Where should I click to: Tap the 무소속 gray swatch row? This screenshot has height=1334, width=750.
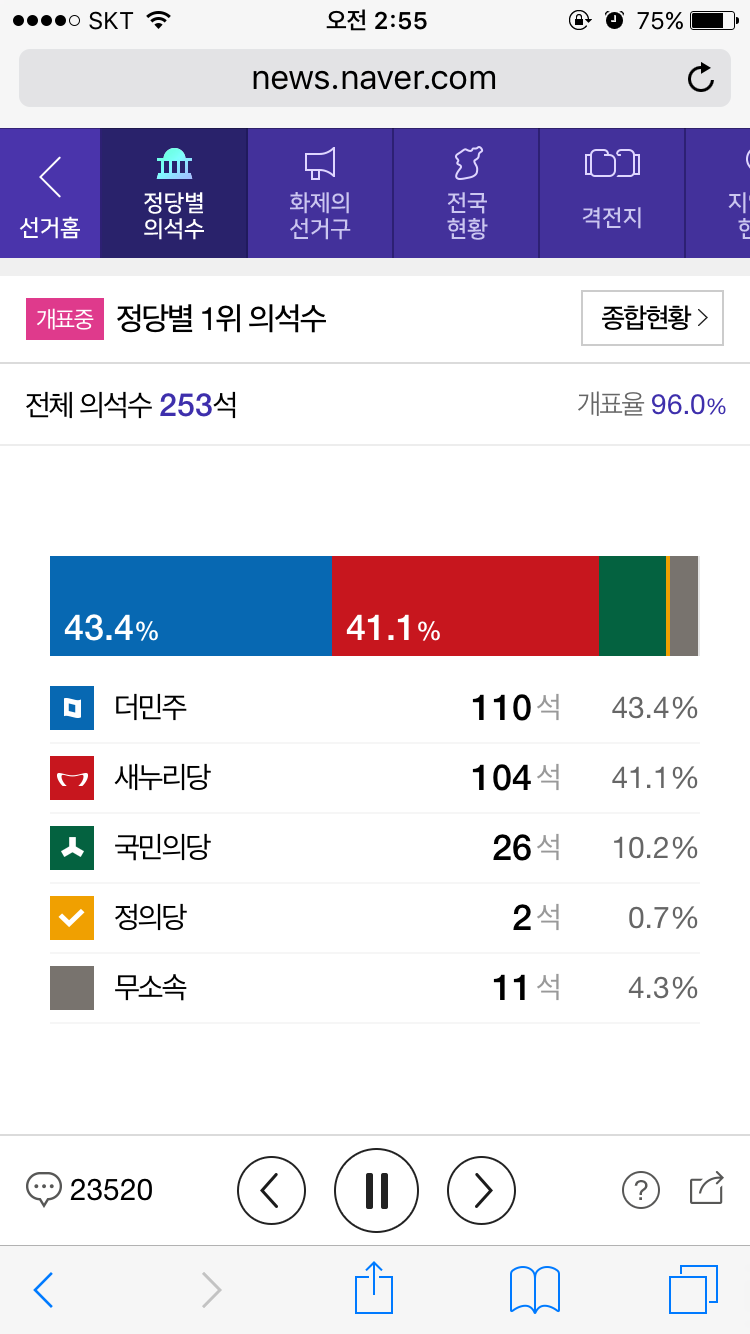71,987
